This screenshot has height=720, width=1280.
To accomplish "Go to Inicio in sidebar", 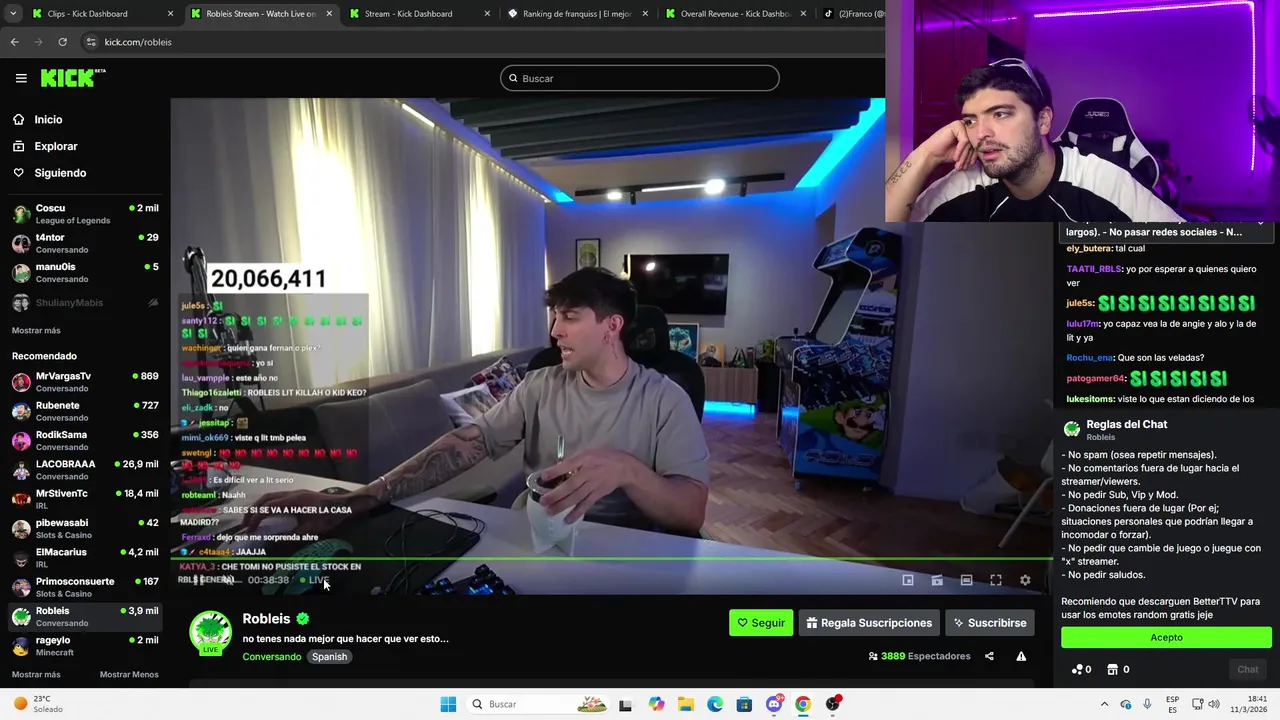I will 48,119.
